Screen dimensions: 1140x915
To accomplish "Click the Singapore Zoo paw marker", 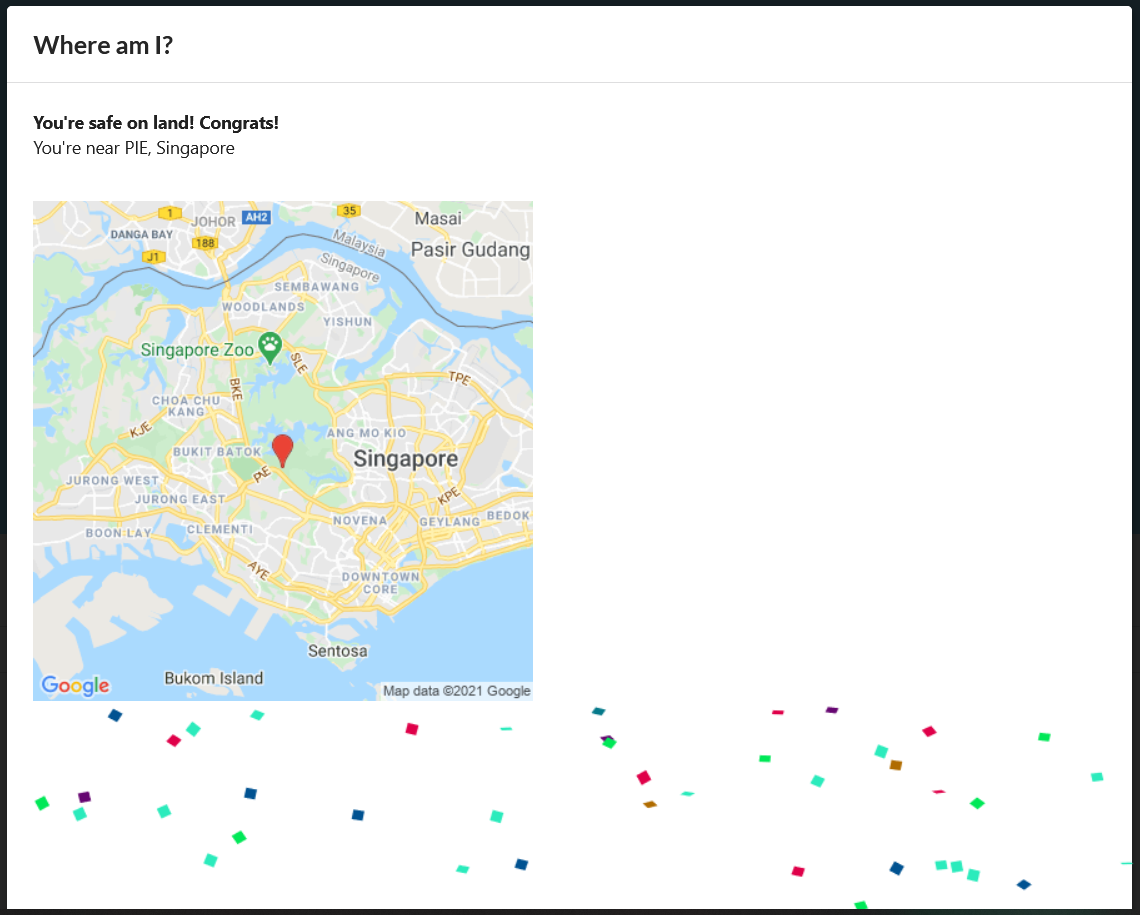I will point(270,348).
